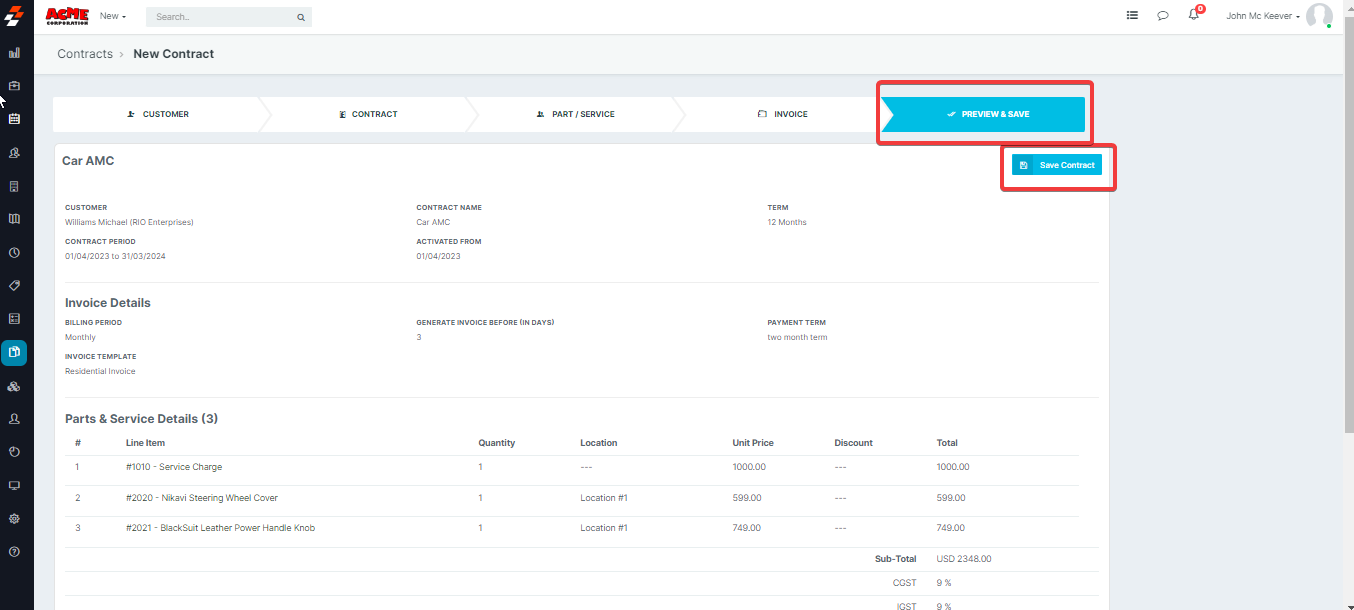Click the list view icon in header
This screenshot has height=610, width=1354.
click(1132, 16)
